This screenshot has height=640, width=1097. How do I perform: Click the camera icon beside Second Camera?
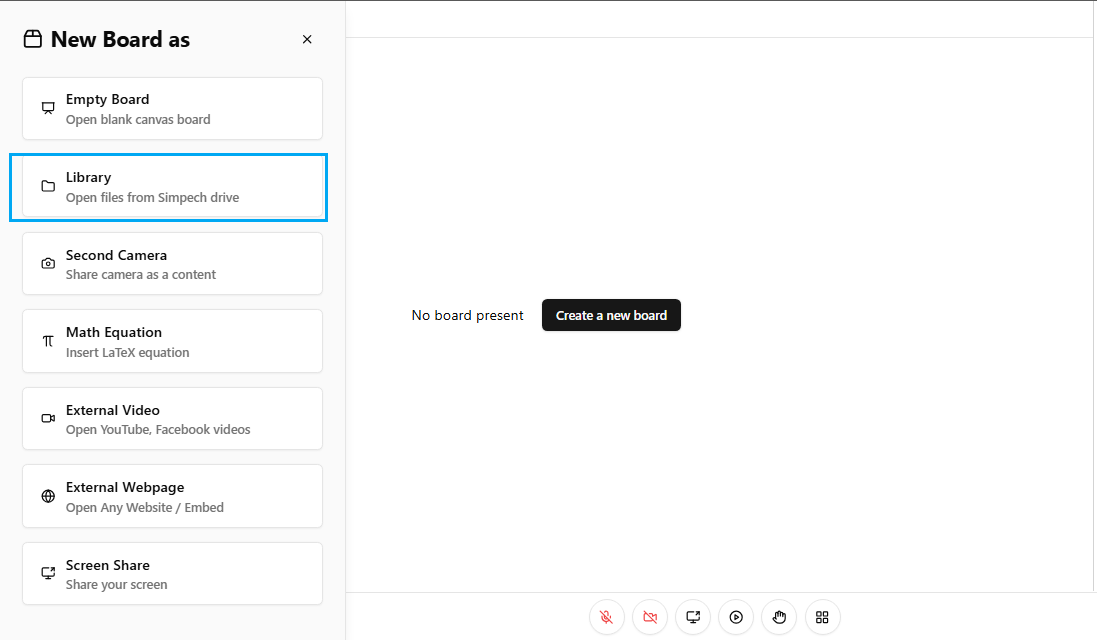48,264
